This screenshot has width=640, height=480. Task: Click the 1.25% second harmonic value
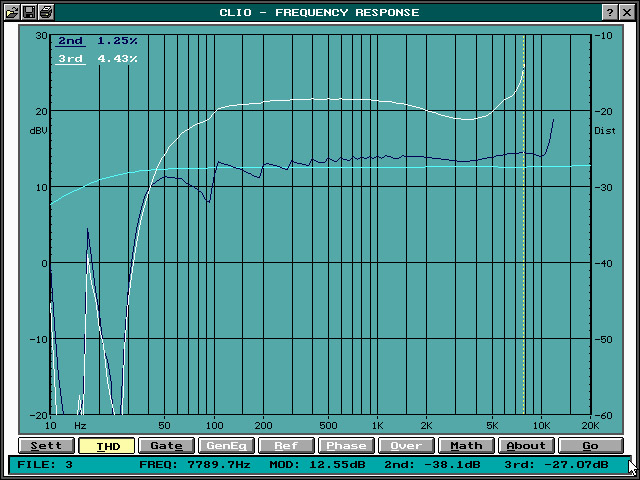(x=118, y=41)
